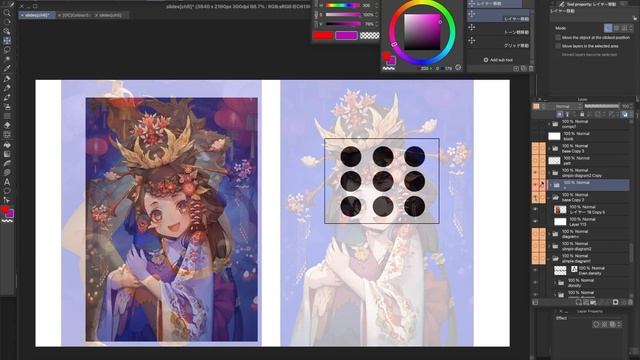Select the Correct line tool
This screenshot has height=360, width=640.
click(x=7, y=200)
